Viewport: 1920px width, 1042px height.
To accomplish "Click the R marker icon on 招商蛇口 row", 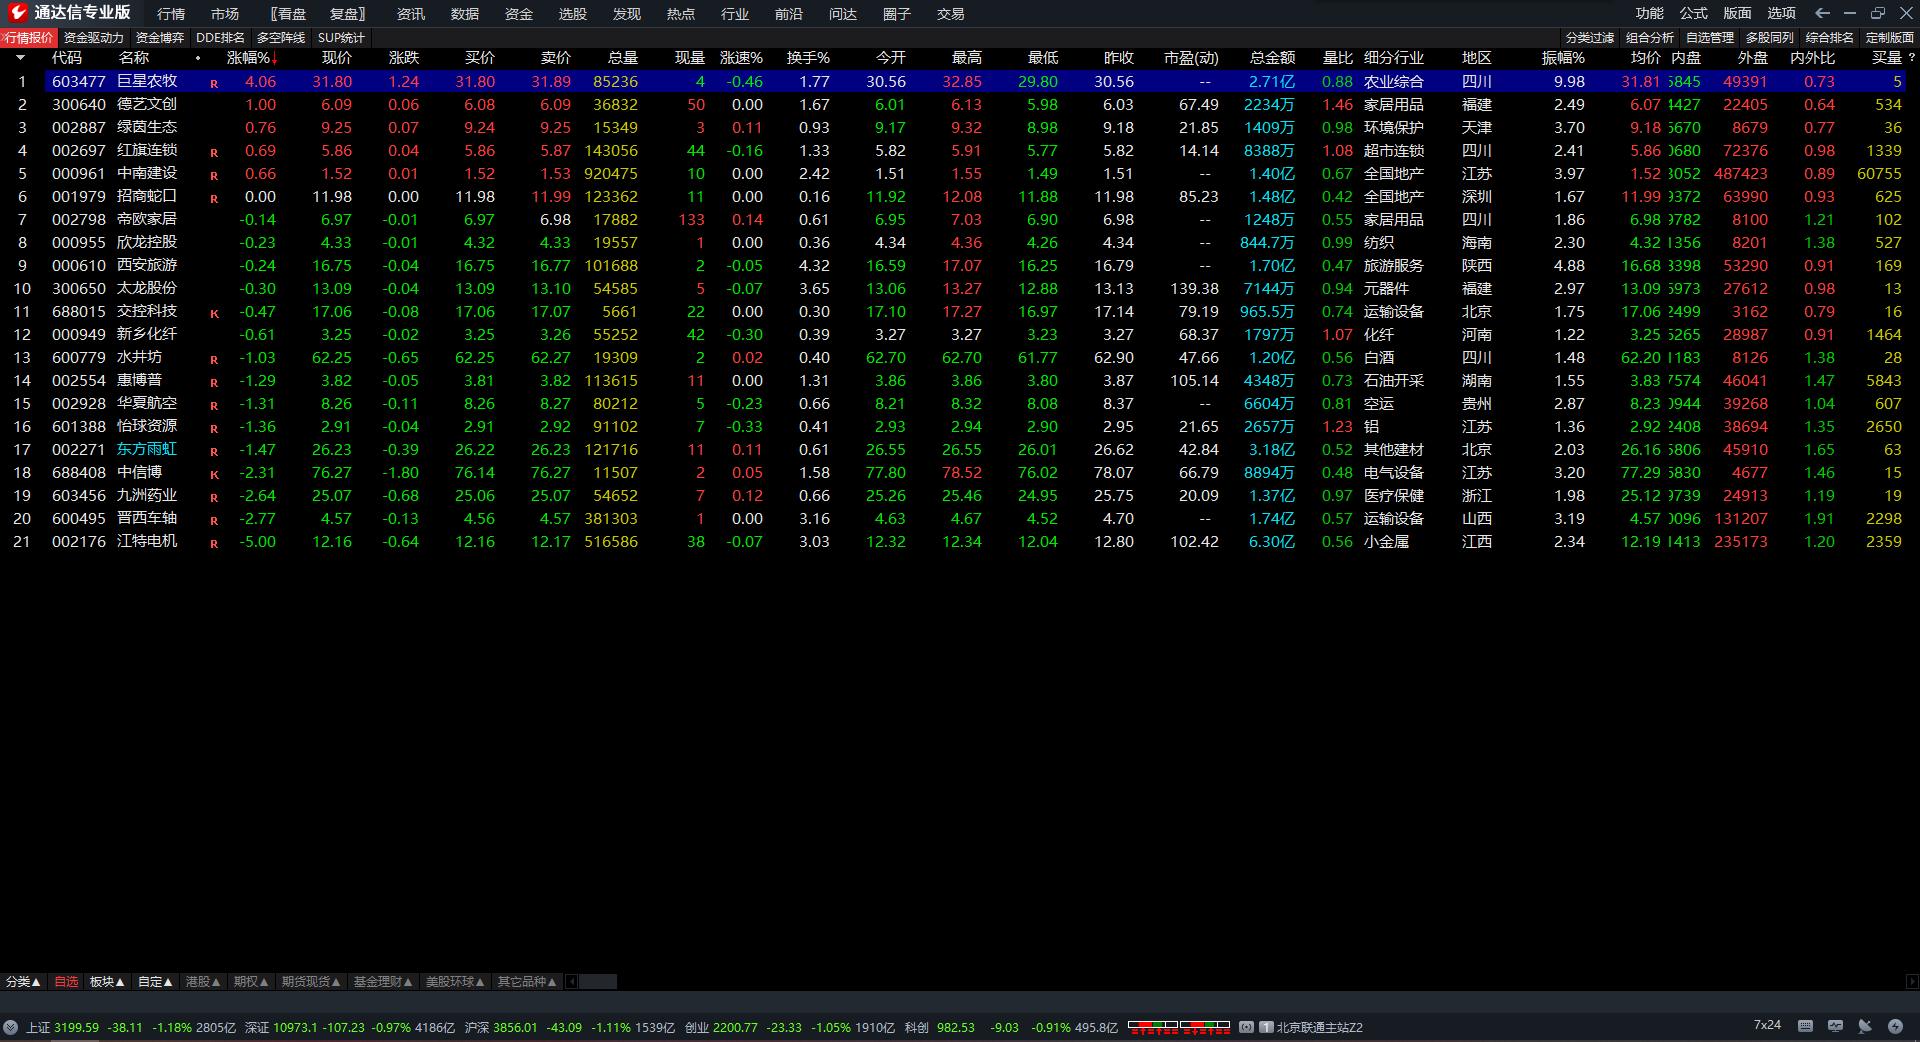I will [214, 199].
